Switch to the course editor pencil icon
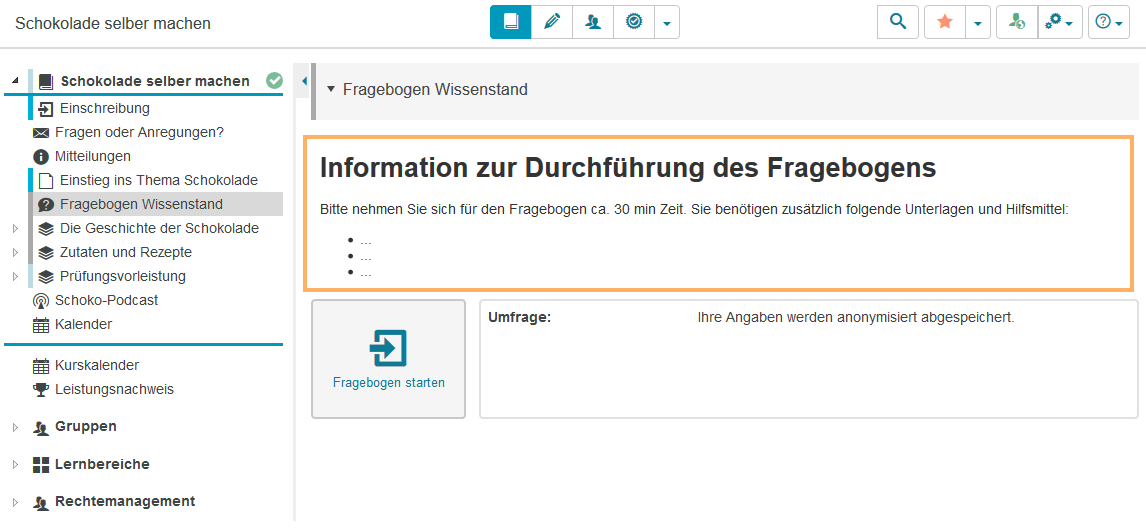 click(551, 22)
